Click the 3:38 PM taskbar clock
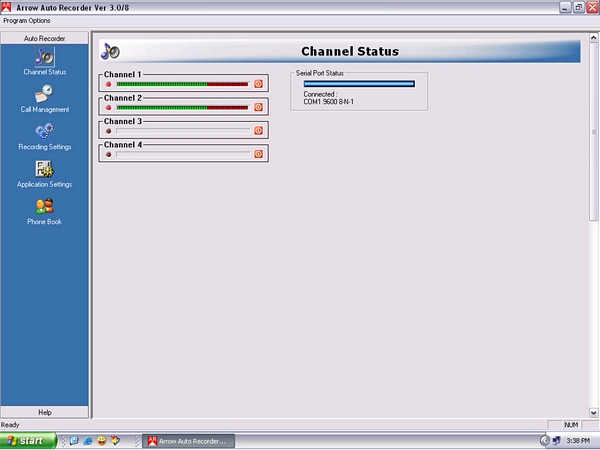Image resolution: width=600 pixels, height=450 pixels. click(x=578, y=441)
